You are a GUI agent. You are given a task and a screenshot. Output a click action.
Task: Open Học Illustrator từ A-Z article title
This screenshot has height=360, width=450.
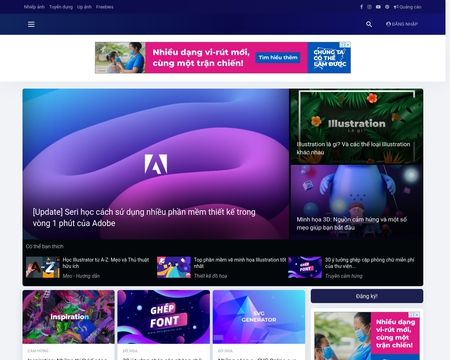(x=106, y=263)
